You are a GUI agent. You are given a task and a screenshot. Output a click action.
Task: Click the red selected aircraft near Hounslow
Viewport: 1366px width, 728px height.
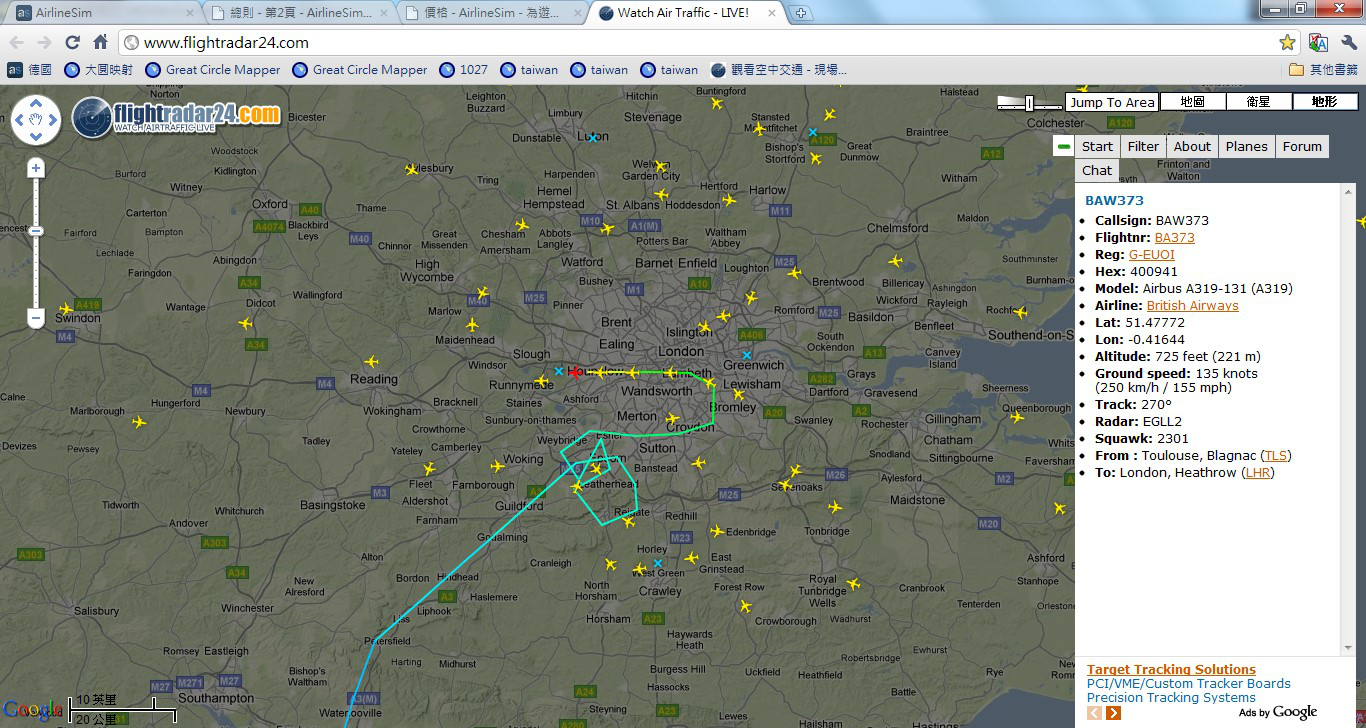pyautogui.click(x=576, y=373)
